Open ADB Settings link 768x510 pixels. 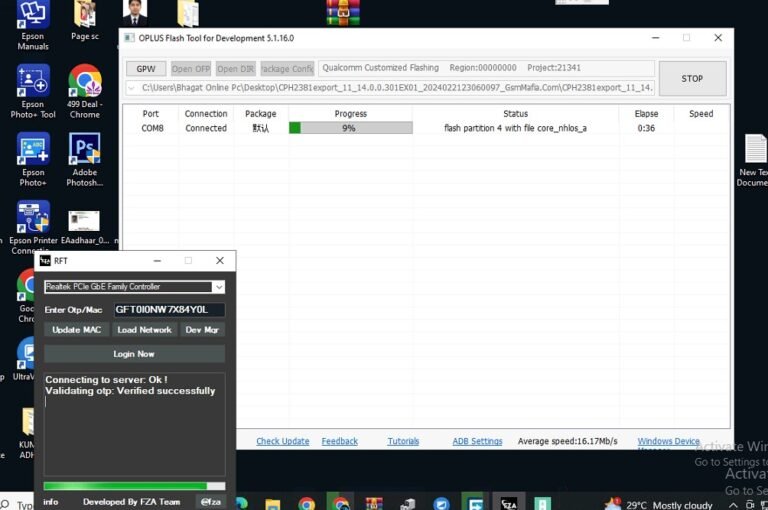[x=477, y=441]
